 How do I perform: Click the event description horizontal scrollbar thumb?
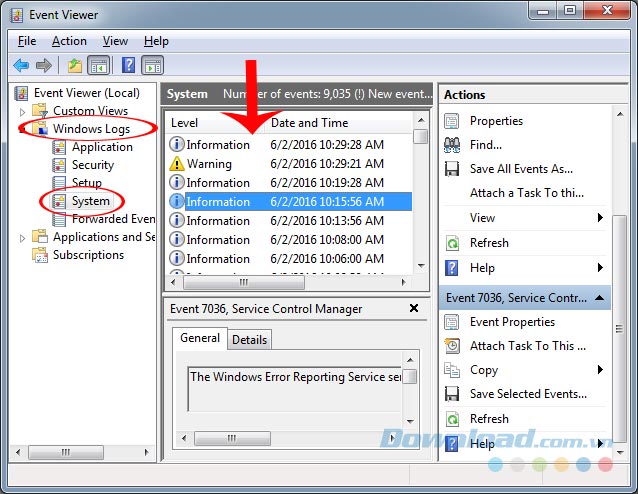click(x=232, y=438)
